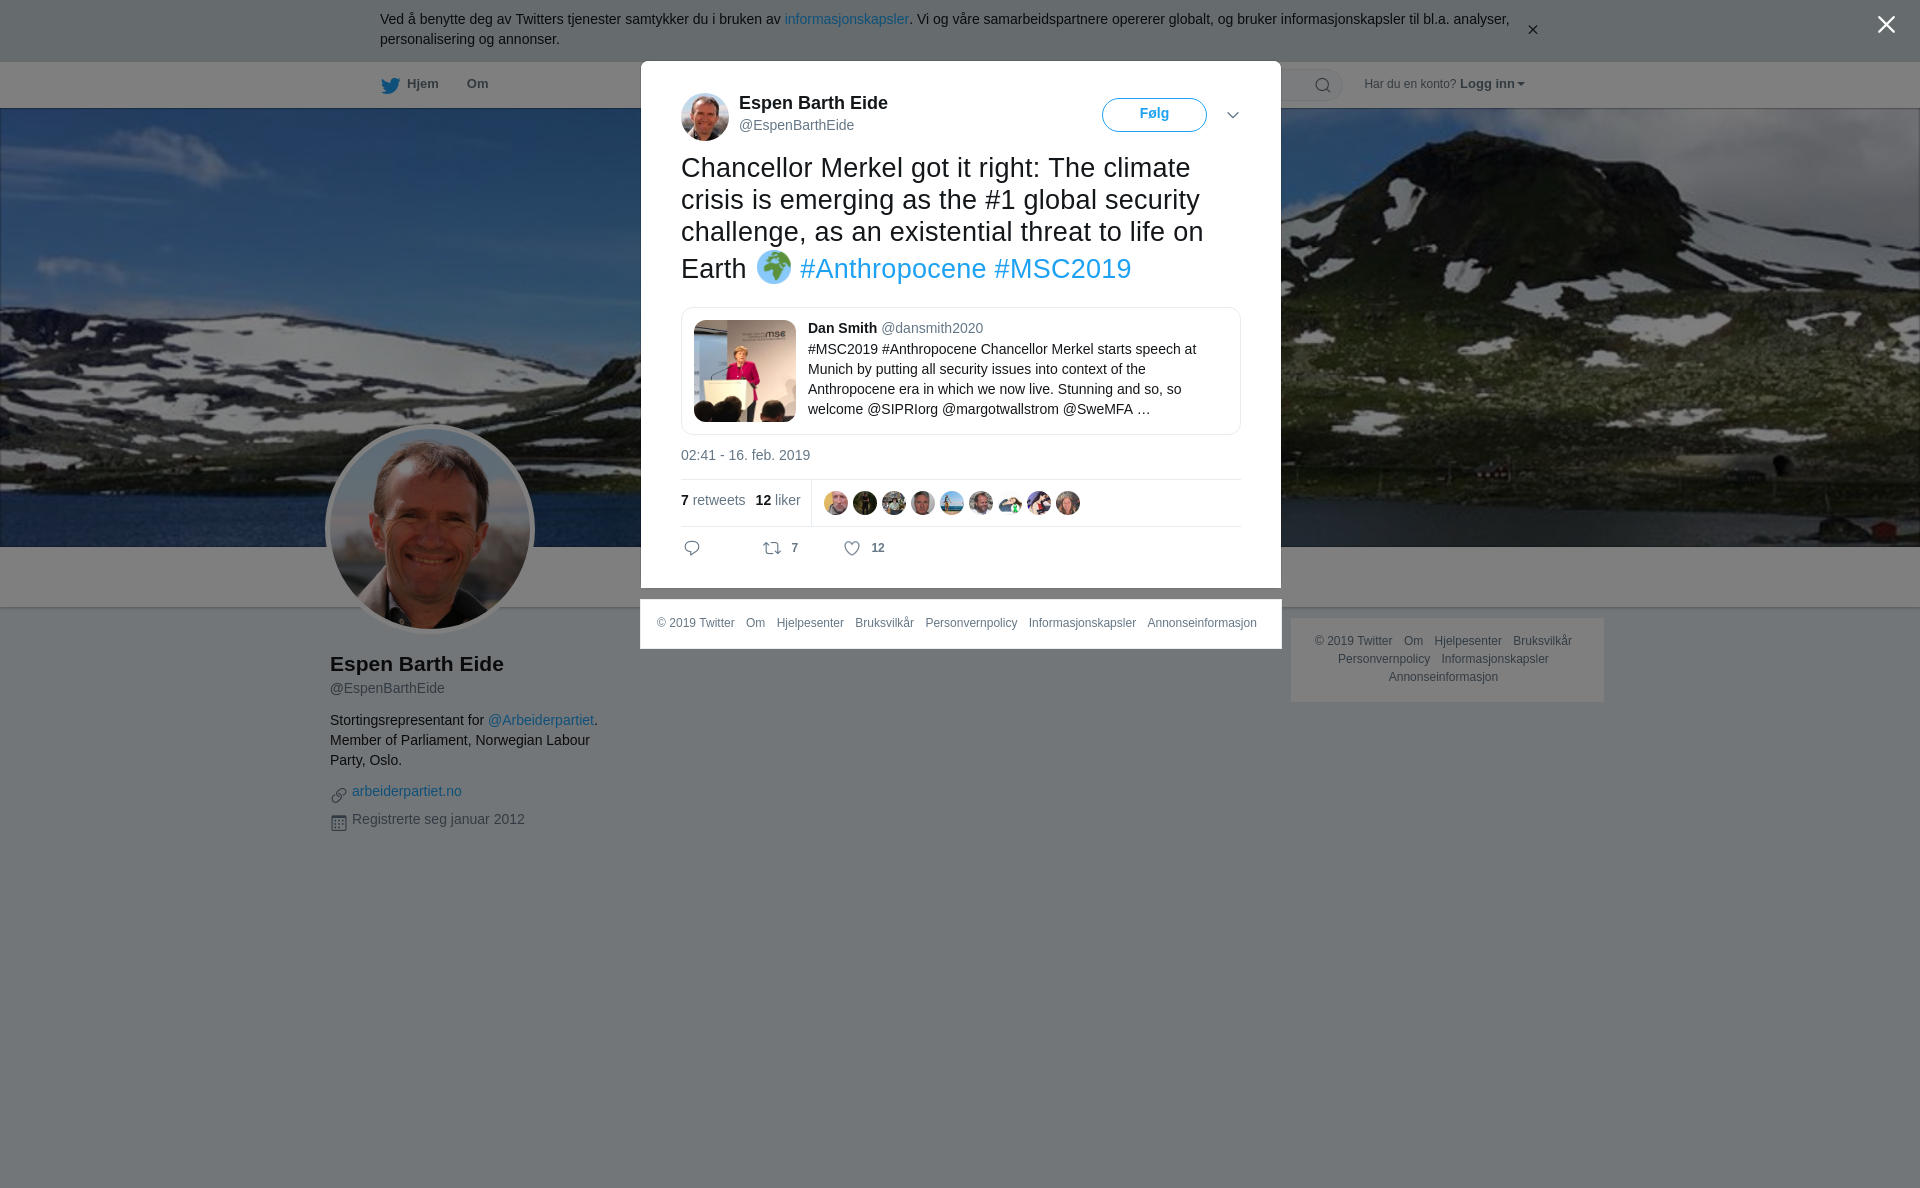Show the 12 liker list

coord(778,500)
